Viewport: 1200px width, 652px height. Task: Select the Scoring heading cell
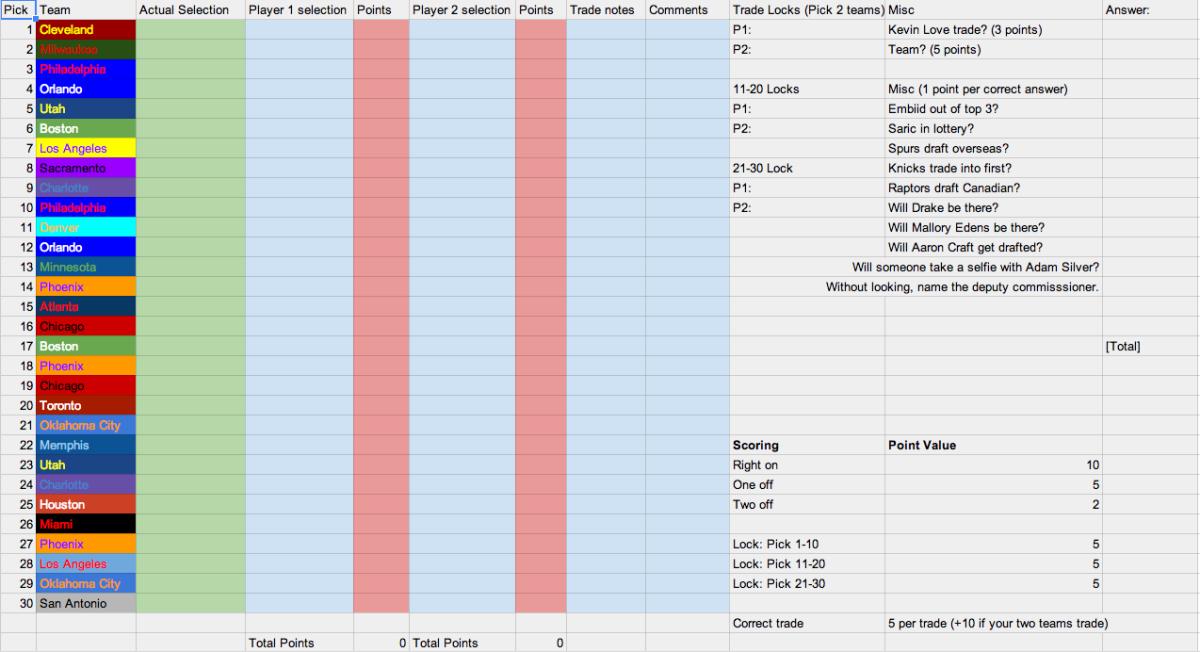click(806, 445)
